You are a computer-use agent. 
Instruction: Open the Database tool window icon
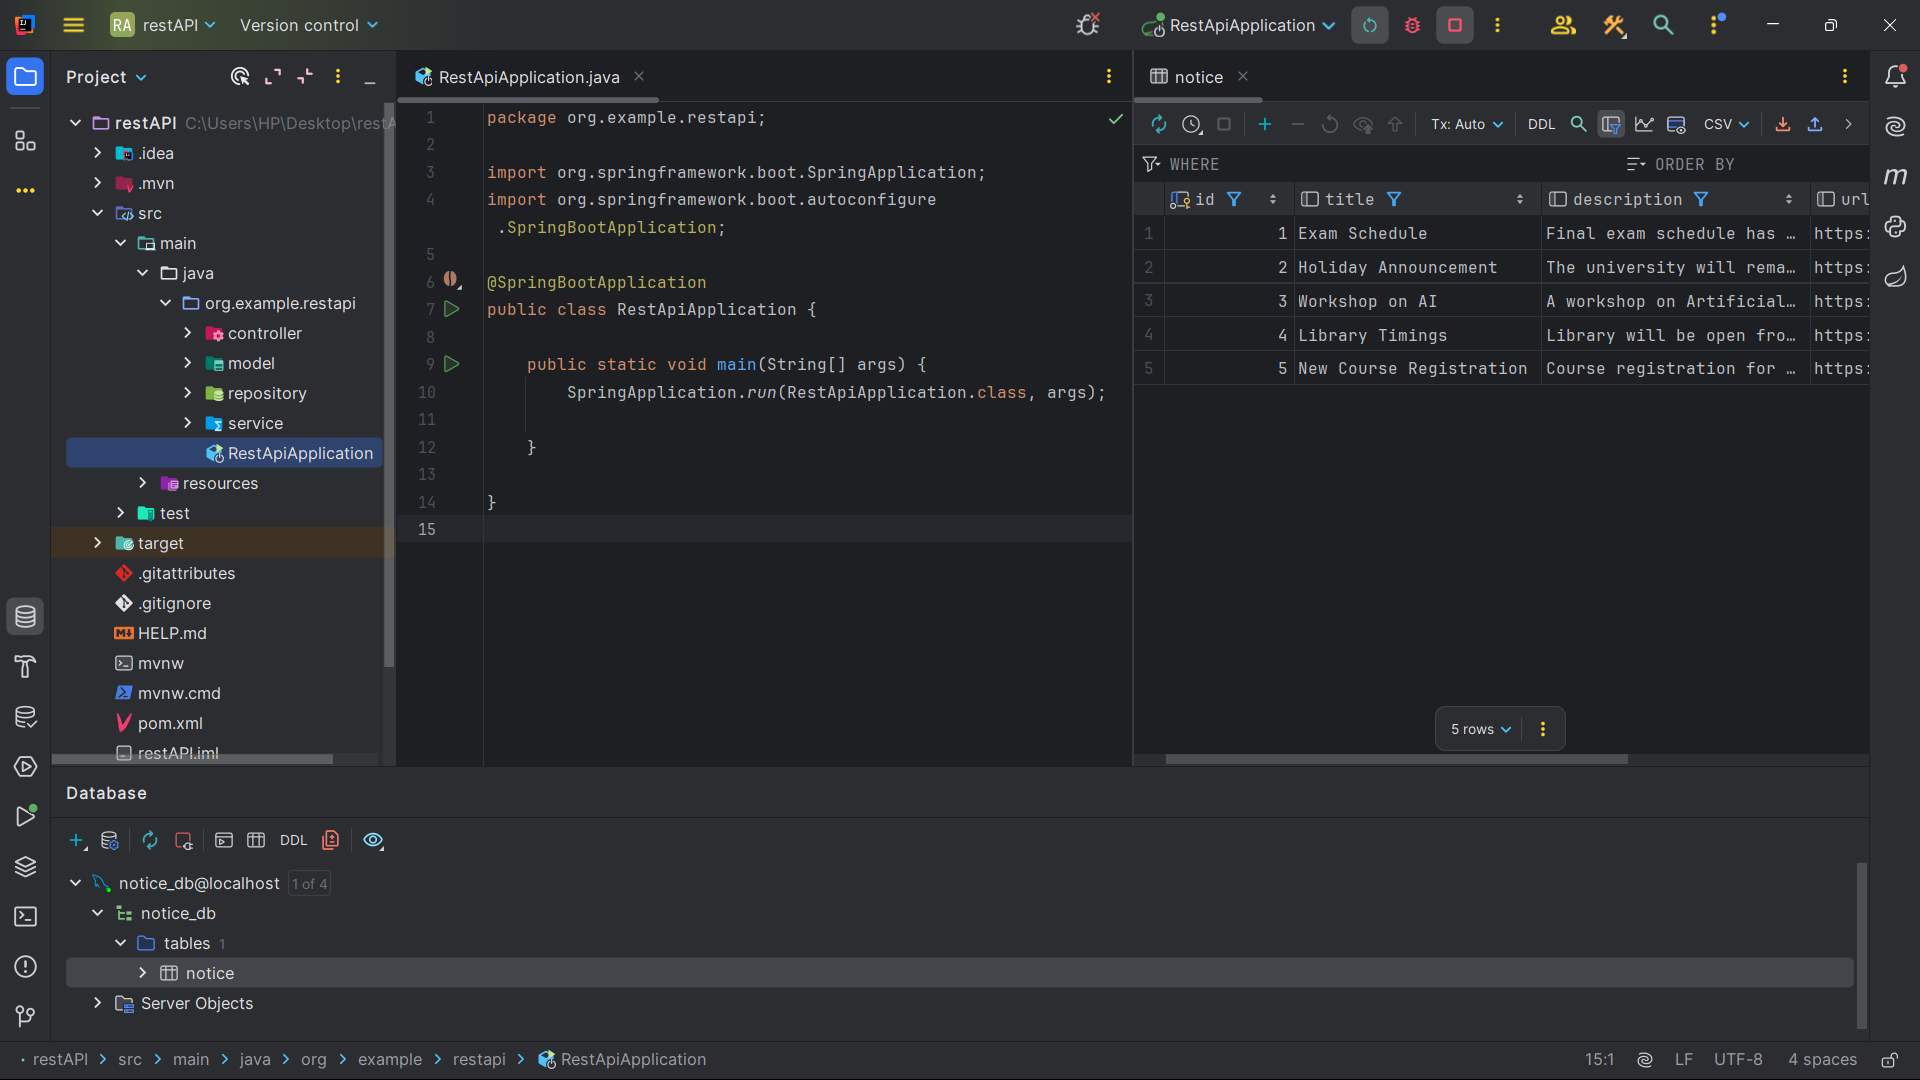[25, 616]
